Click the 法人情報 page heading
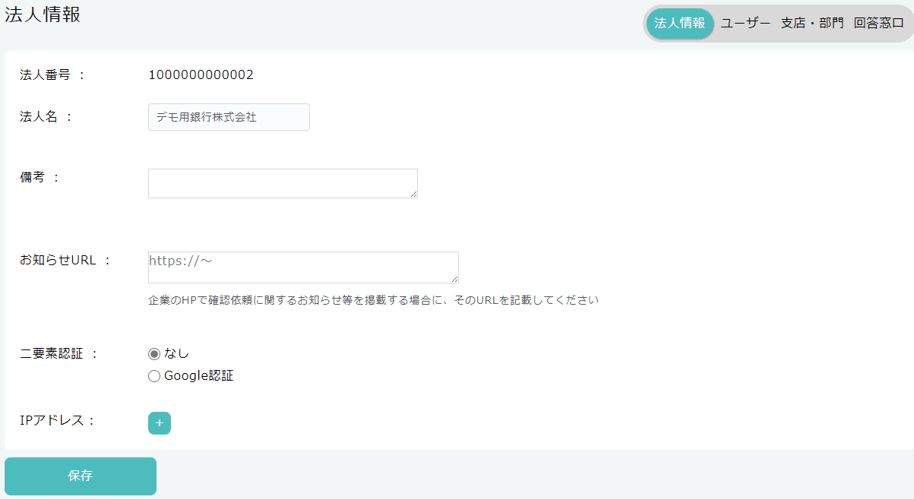 [x=43, y=15]
